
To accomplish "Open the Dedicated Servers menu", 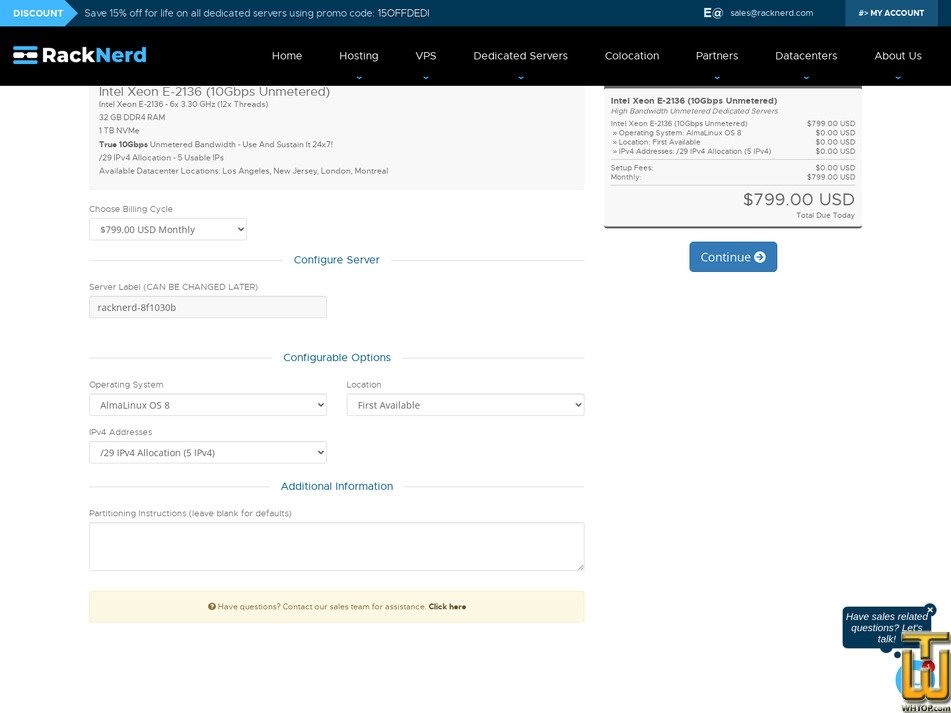I will click(x=520, y=56).
